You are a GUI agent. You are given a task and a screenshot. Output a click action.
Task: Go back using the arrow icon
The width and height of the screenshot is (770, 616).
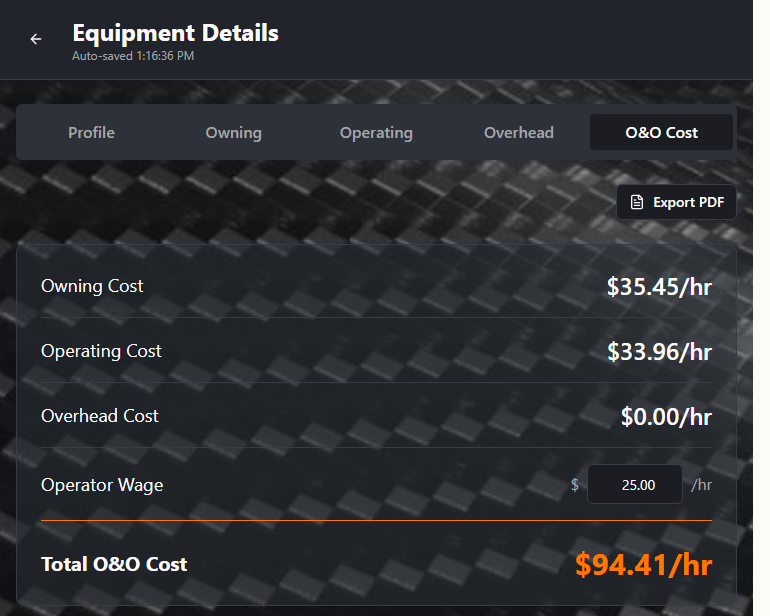point(35,39)
